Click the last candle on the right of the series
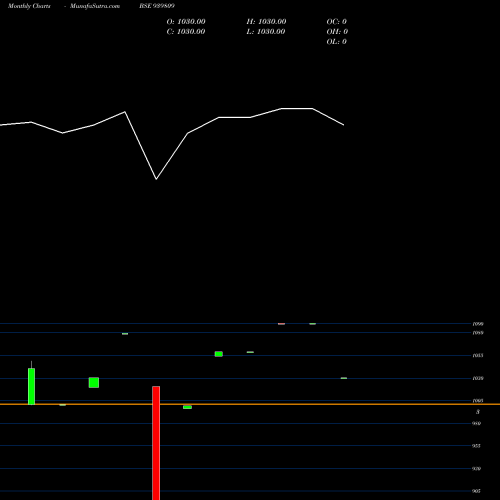Screen dimensions: 500x500 344,378
